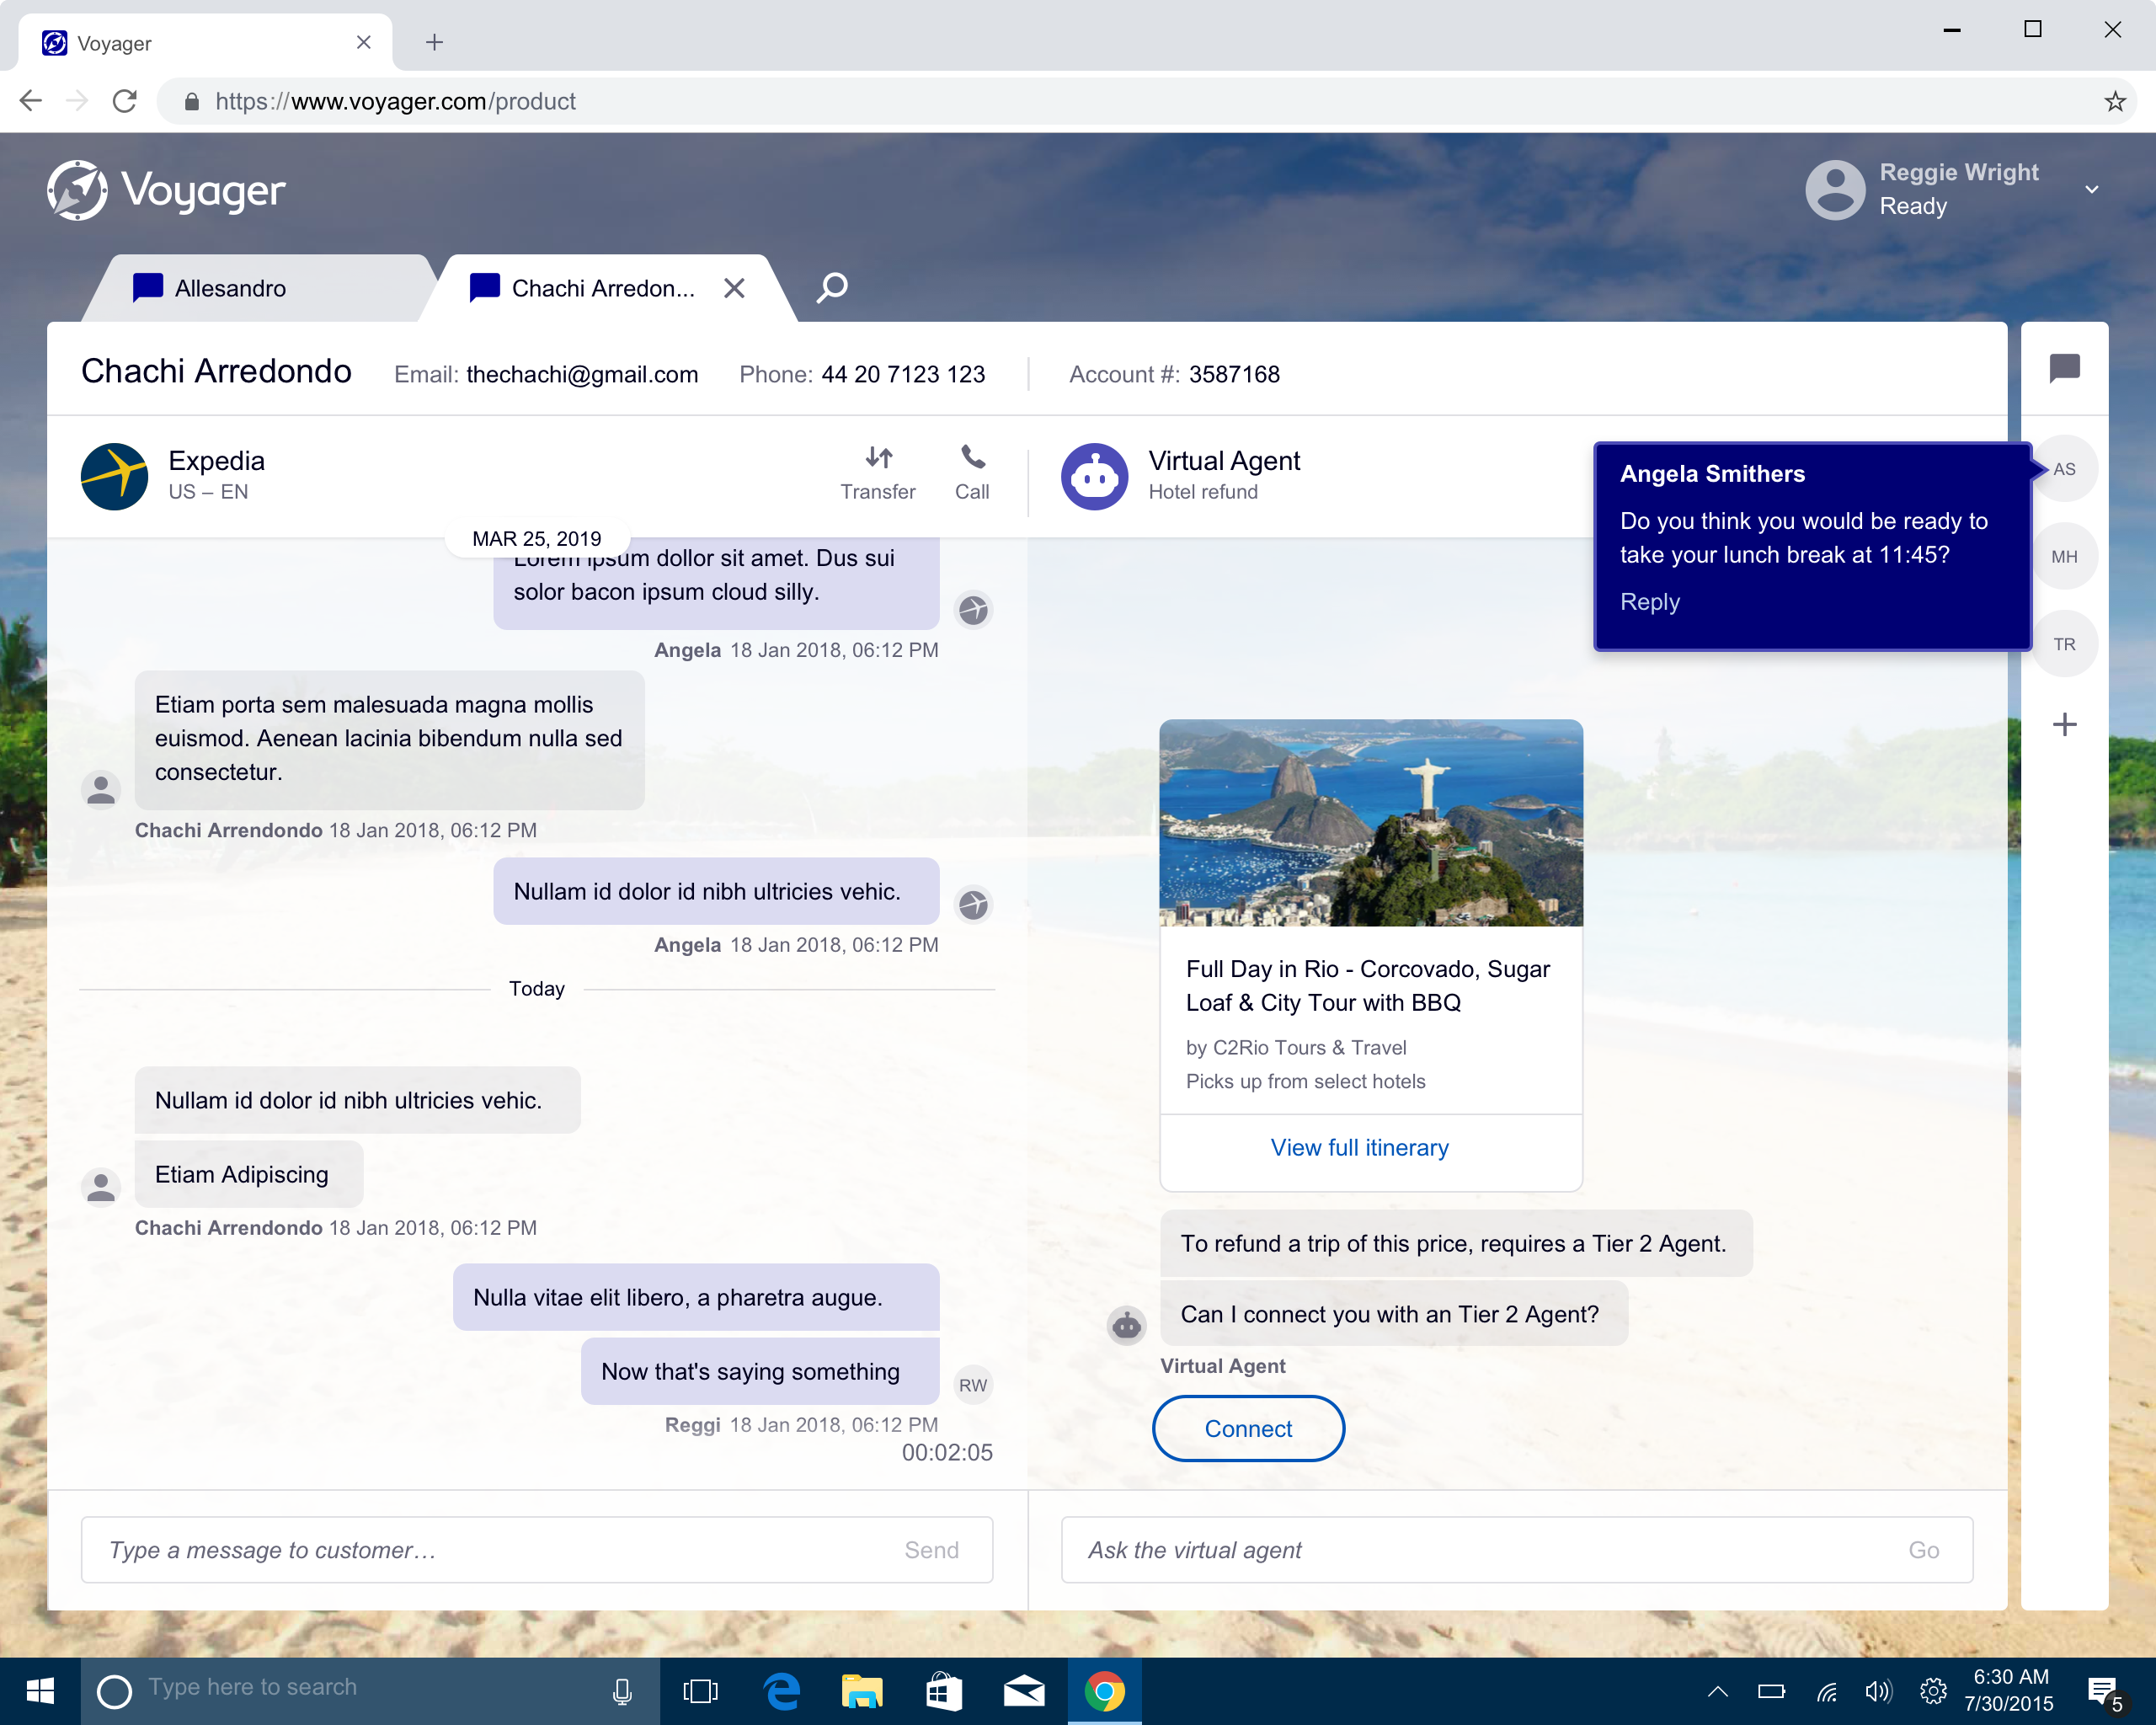Select MH agent avatar in sidebar
The image size is (2156, 1725).
[x=2064, y=556]
